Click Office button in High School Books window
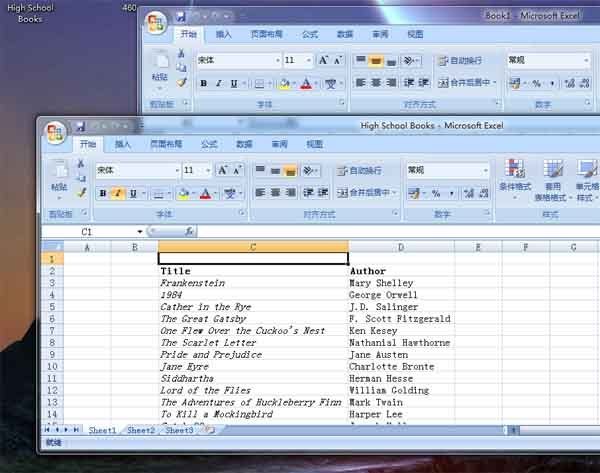Image resolution: width=600 pixels, height=473 pixels. click(x=56, y=134)
